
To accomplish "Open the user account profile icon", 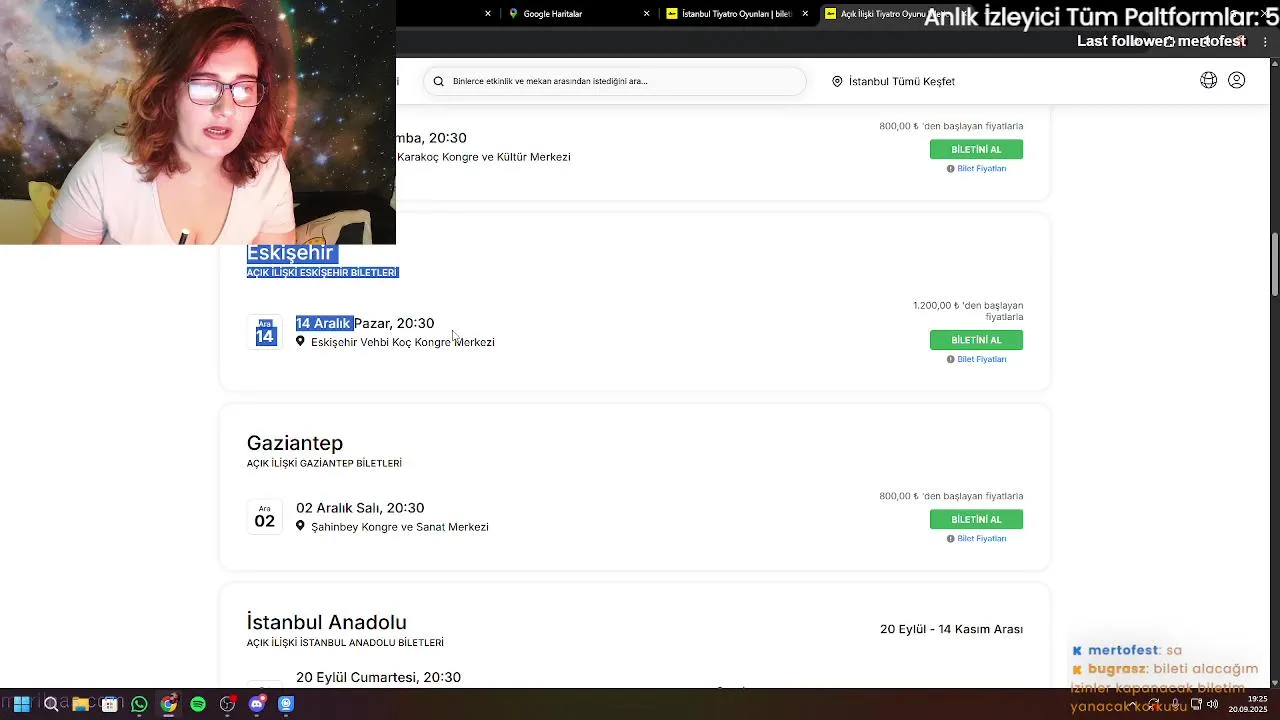I will [x=1237, y=81].
